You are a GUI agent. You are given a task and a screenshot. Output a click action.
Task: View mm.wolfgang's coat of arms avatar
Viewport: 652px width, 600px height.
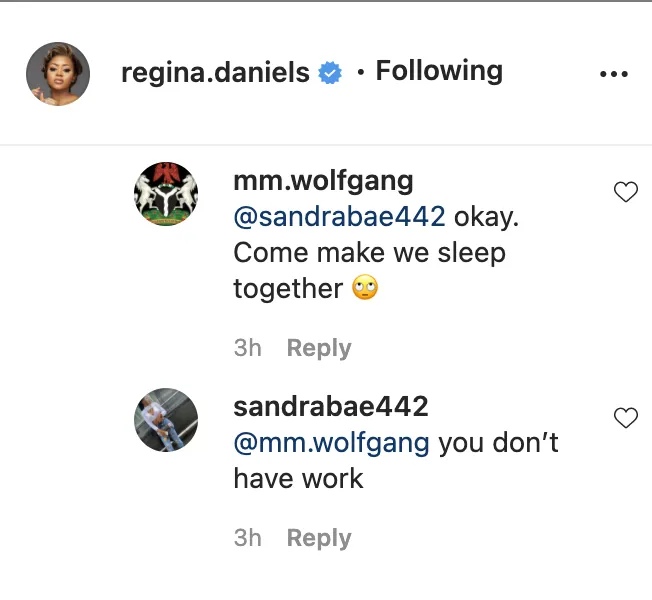click(165, 193)
